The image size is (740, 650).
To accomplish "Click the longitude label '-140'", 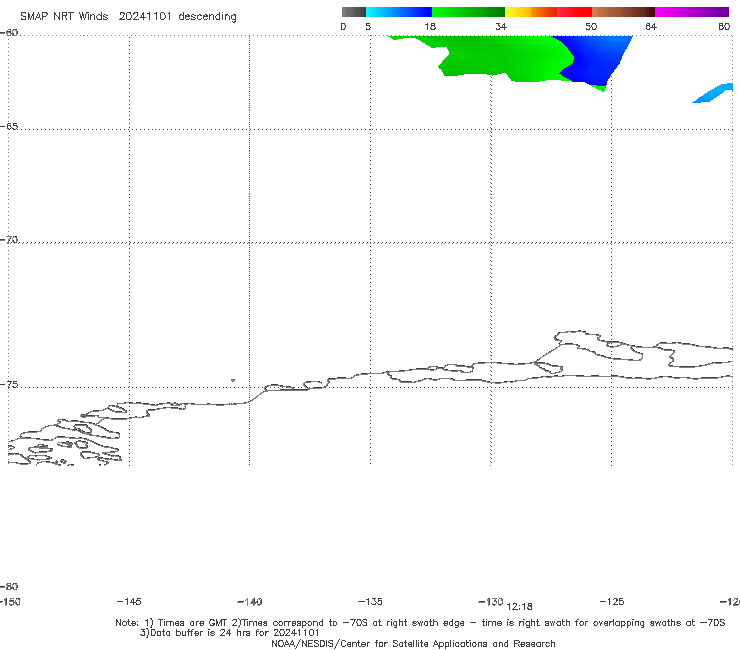I will 250,601.
